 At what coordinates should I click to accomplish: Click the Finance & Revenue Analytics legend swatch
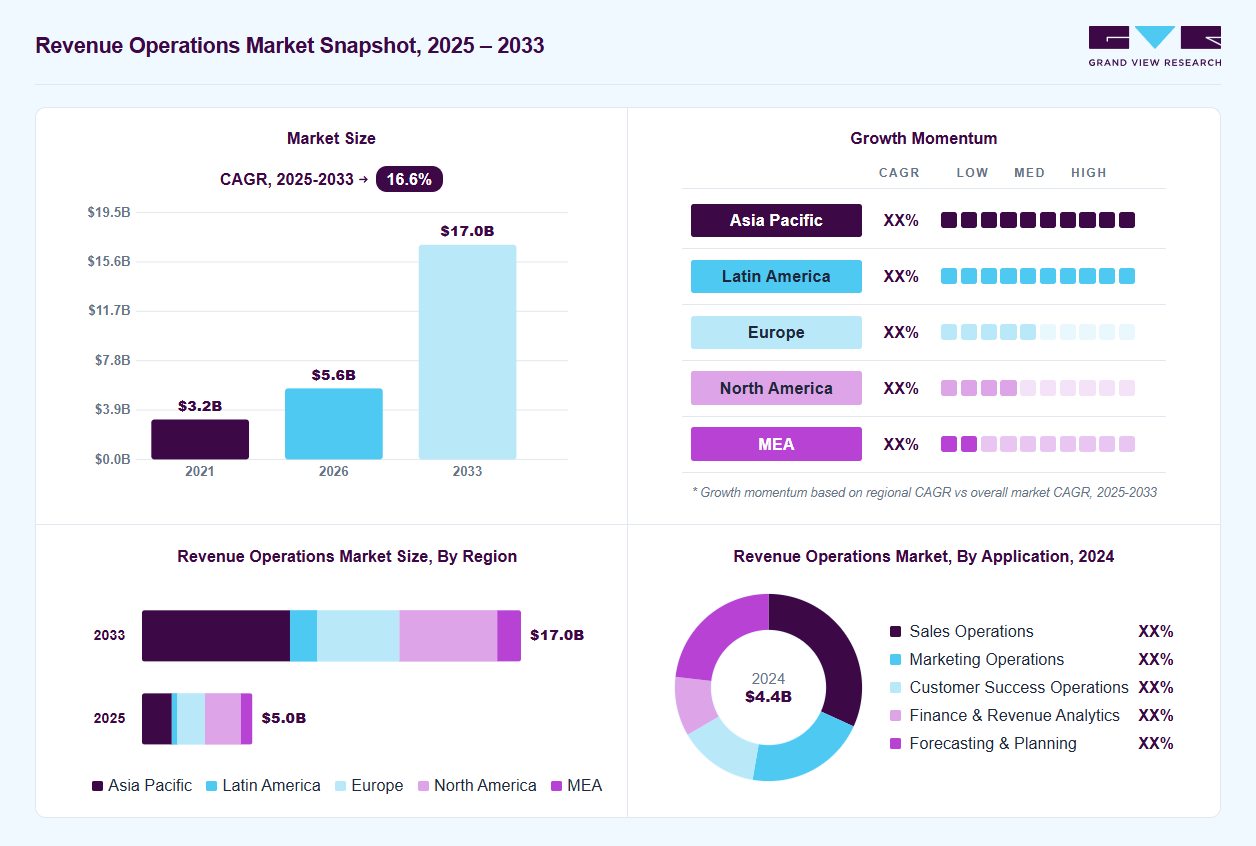point(895,716)
